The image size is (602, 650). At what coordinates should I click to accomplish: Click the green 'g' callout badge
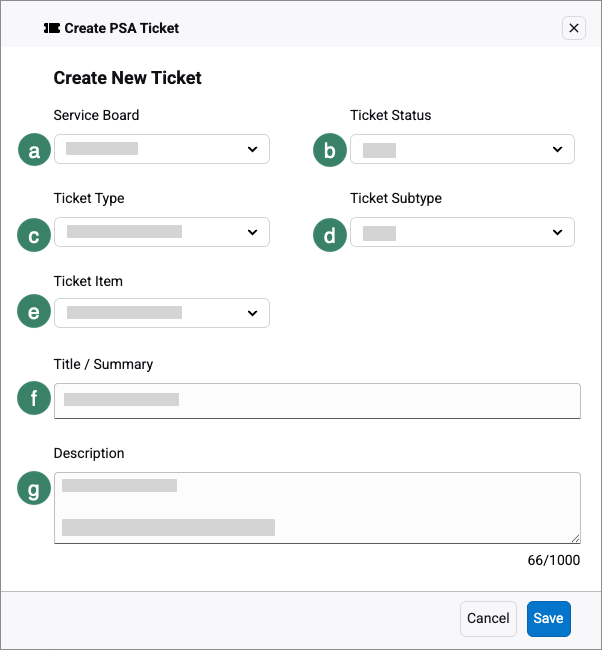pyautogui.click(x=35, y=489)
